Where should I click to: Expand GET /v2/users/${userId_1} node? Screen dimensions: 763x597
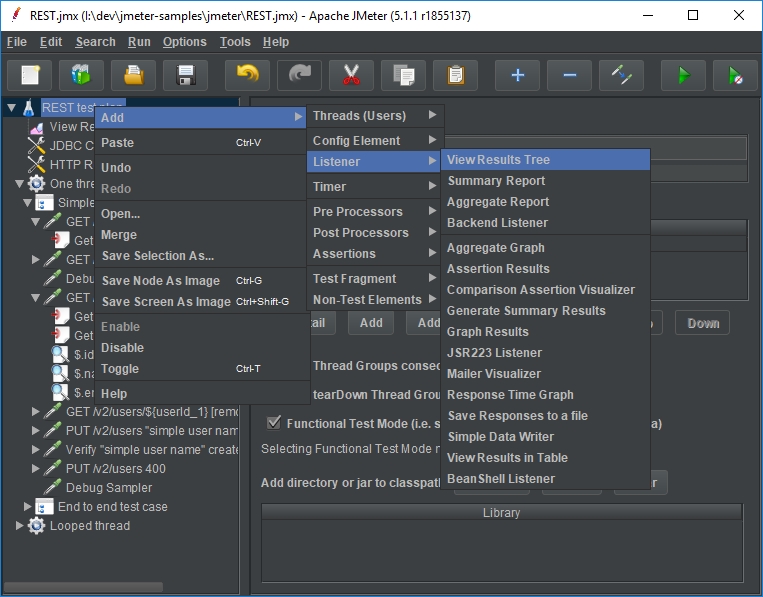tap(35, 412)
